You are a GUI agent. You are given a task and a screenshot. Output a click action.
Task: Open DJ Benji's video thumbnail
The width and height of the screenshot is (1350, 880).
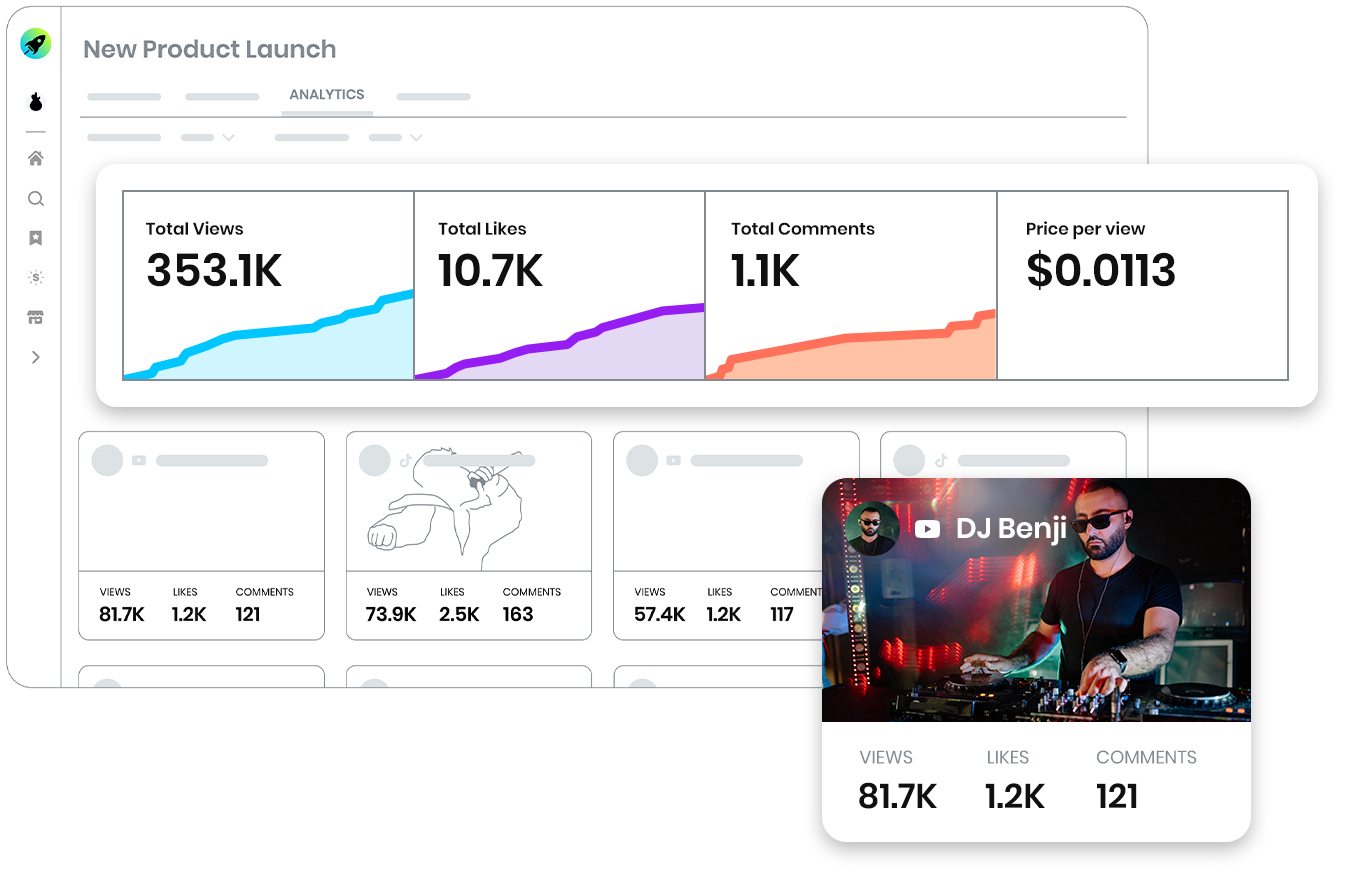coord(1036,600)
